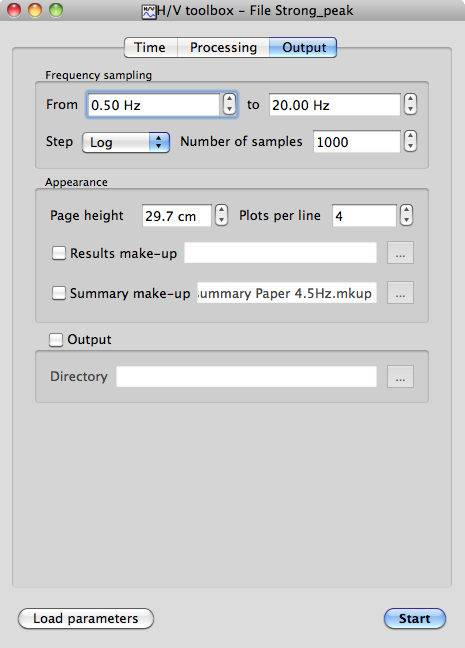Open the Step Log dropdown
The width and height of the screenshot is (465, 648).
(126, 143)
